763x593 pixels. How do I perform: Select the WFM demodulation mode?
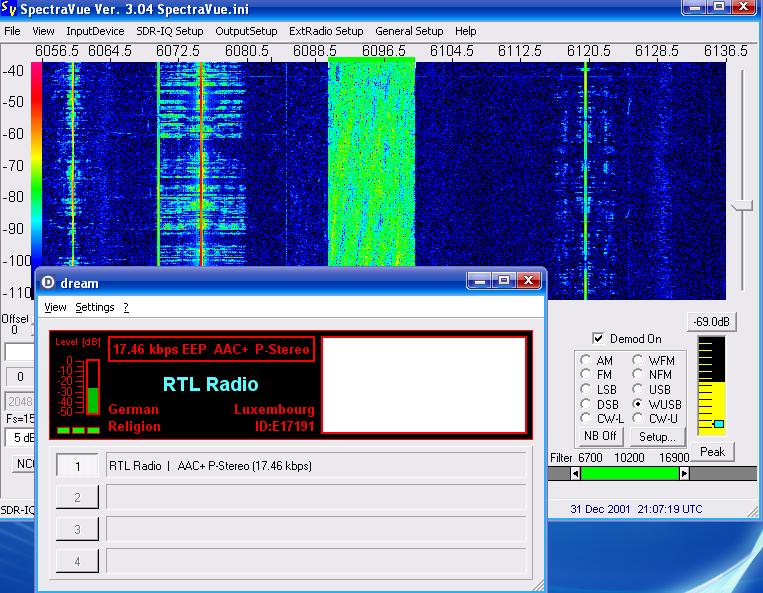point(637,360)
